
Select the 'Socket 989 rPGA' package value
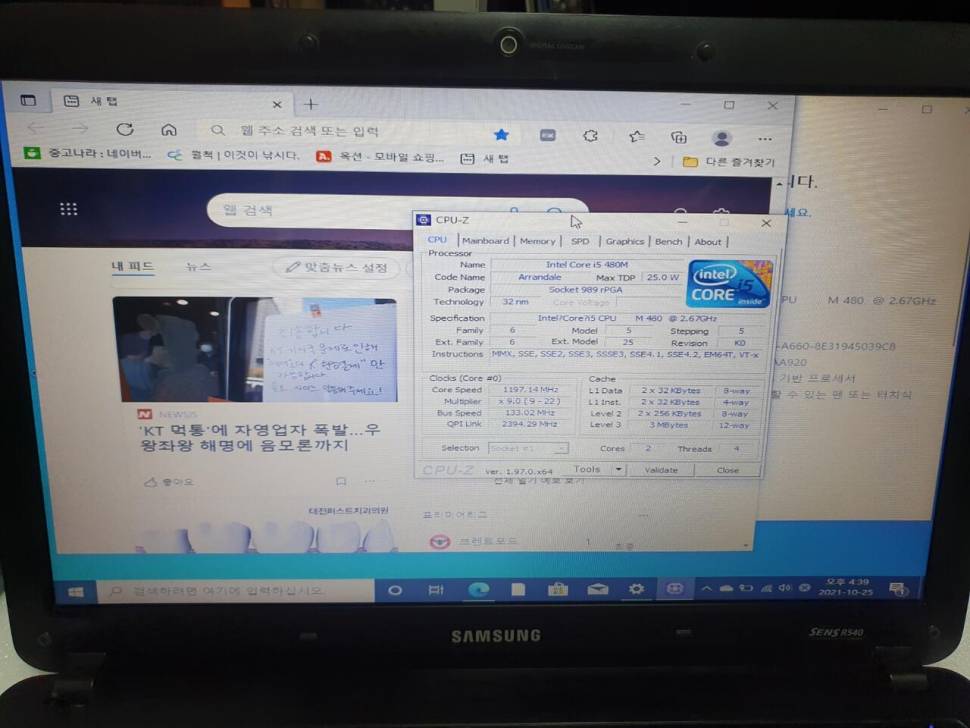(x=585, y=289)
